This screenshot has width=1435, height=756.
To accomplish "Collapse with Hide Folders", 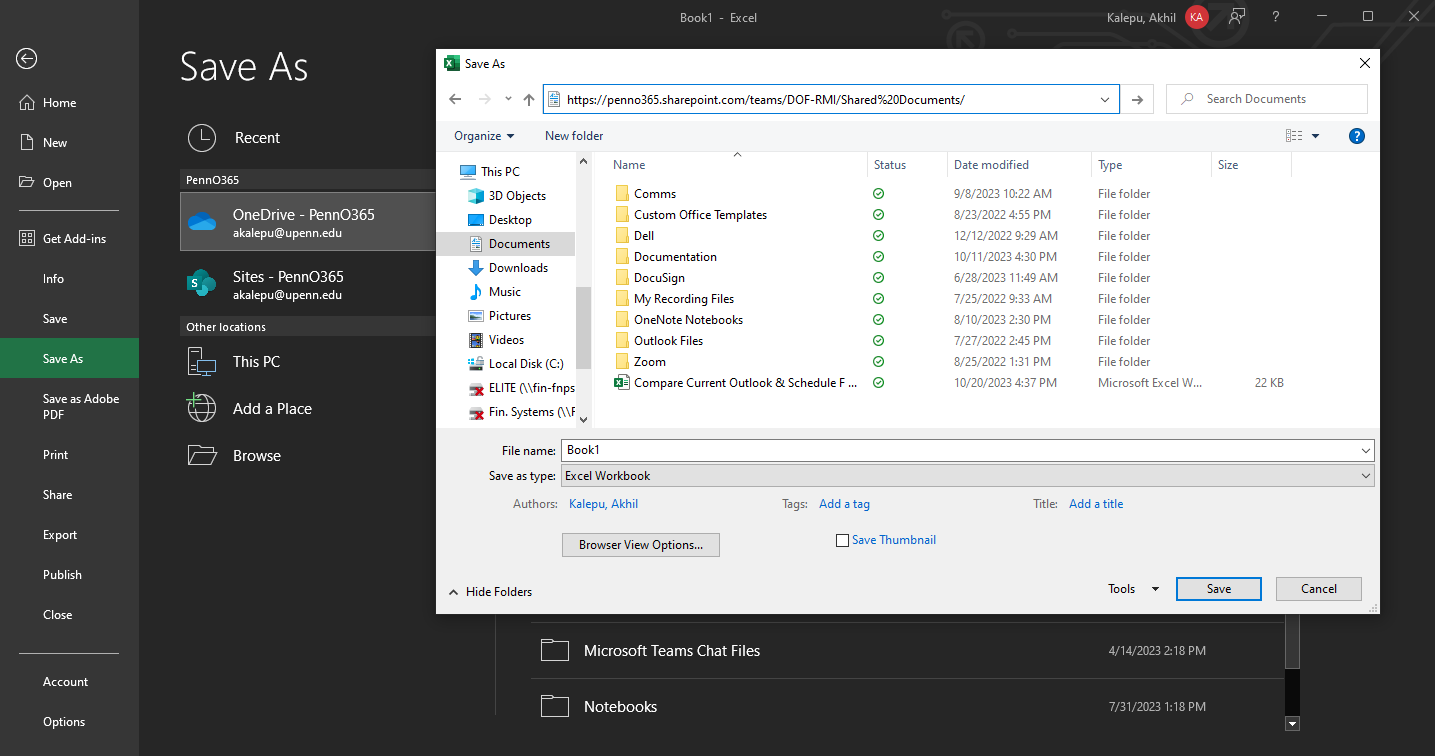I will click(490, 592).
